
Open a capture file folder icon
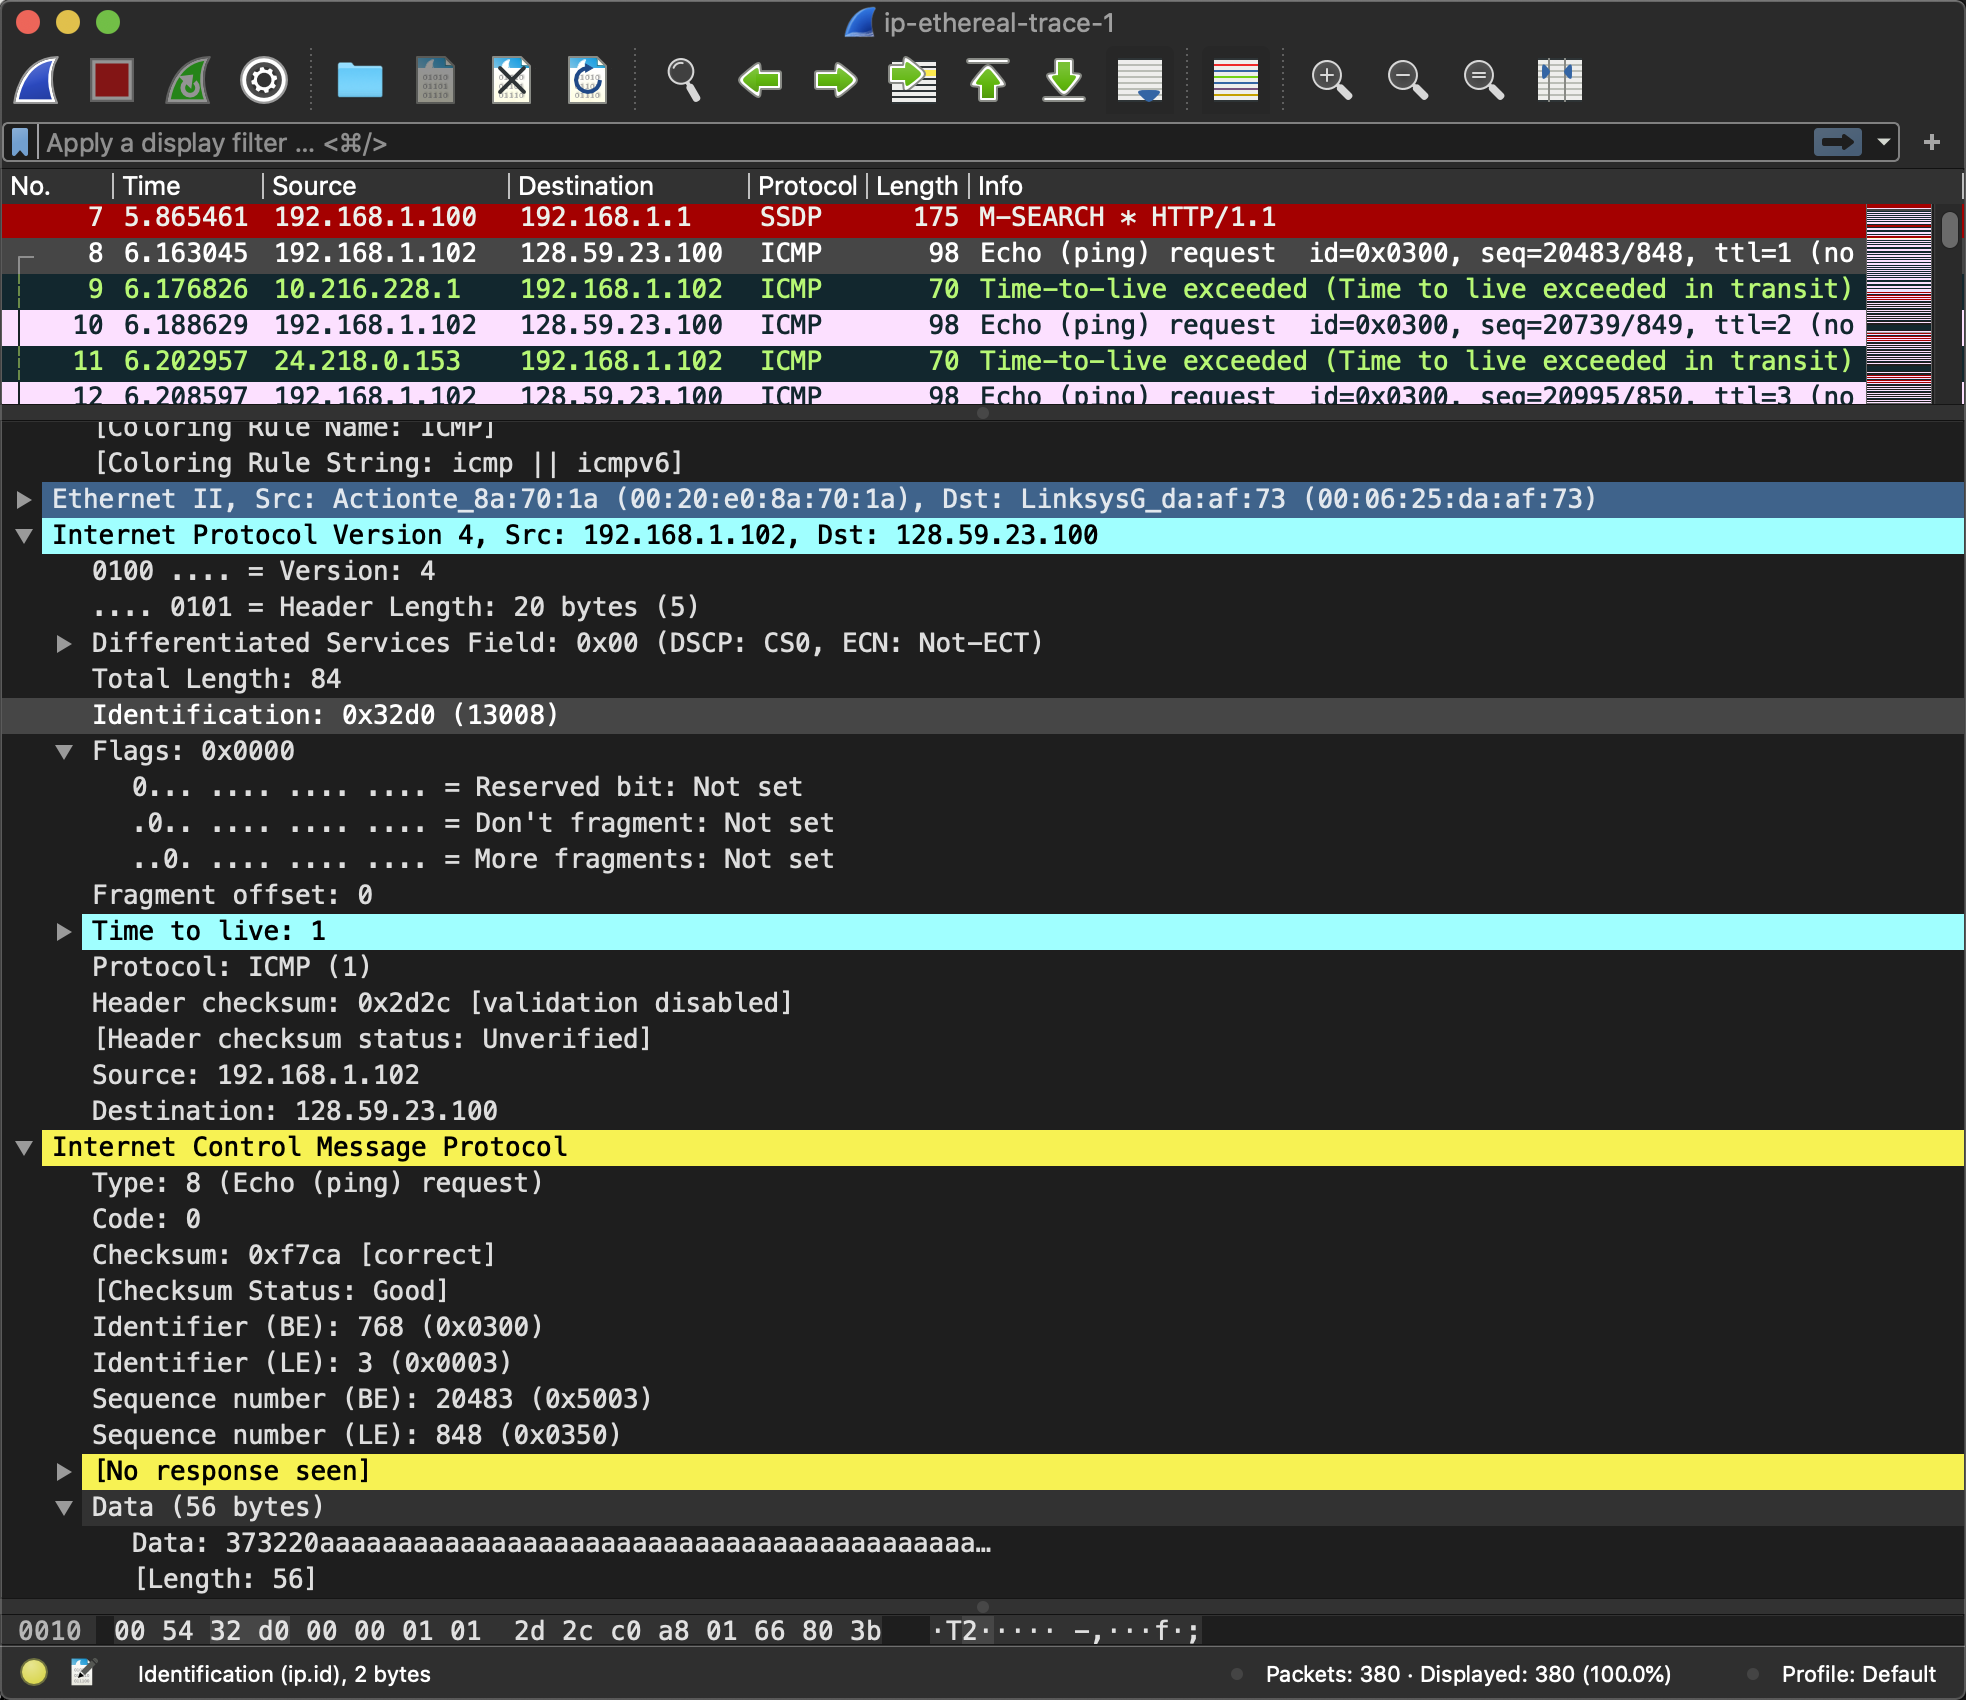(359, 80)
